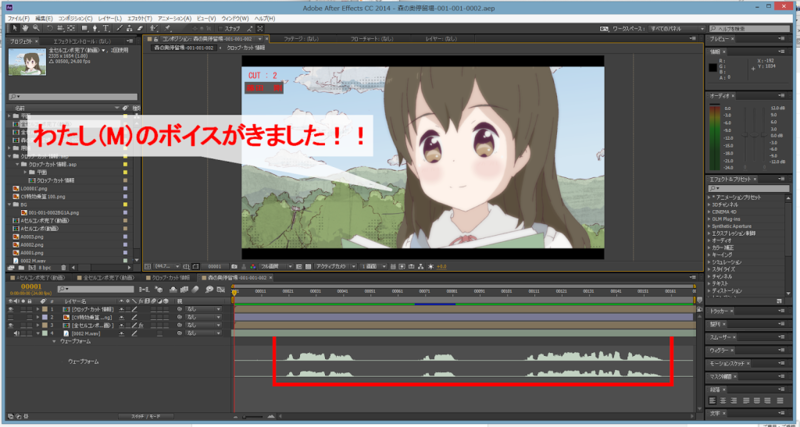Click timecode 00001 in timeline
Screen dimensions: 800x427
(31, 287)
